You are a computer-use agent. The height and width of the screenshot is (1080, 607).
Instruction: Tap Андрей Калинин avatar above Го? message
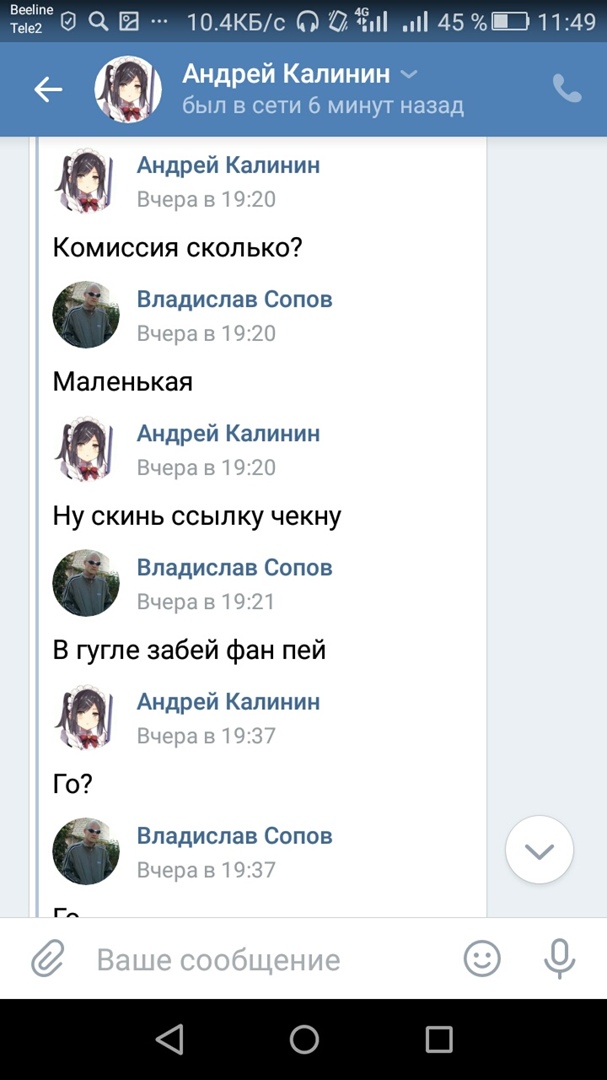86,716
